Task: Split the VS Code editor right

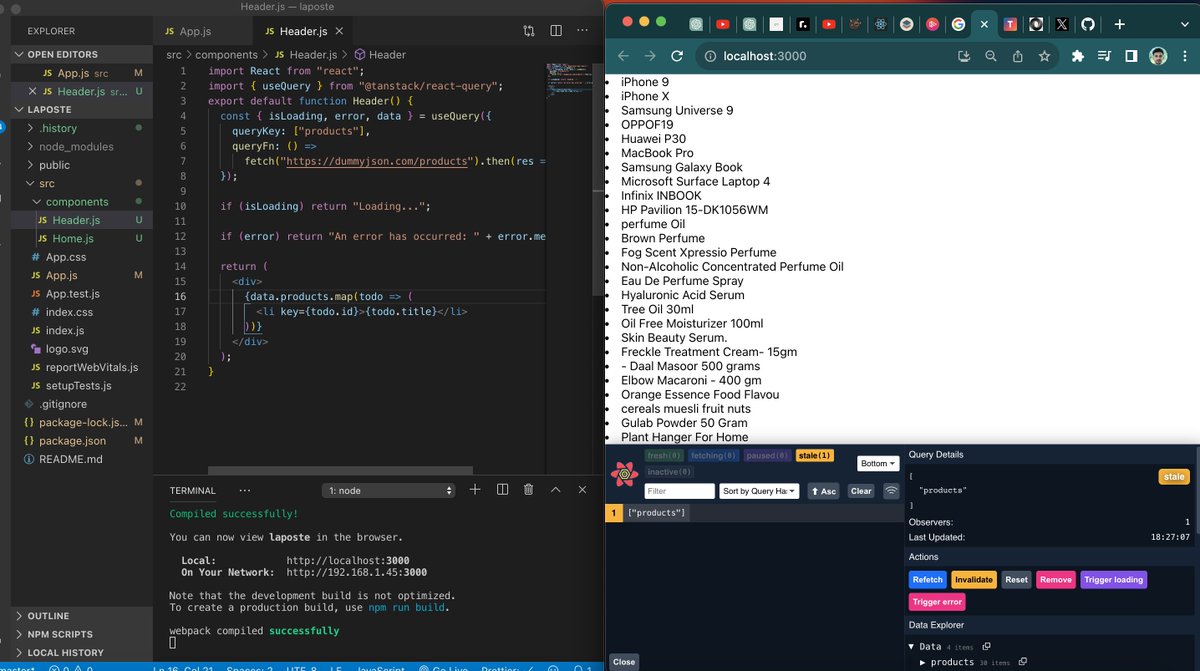Action: [x=556, y=31]
